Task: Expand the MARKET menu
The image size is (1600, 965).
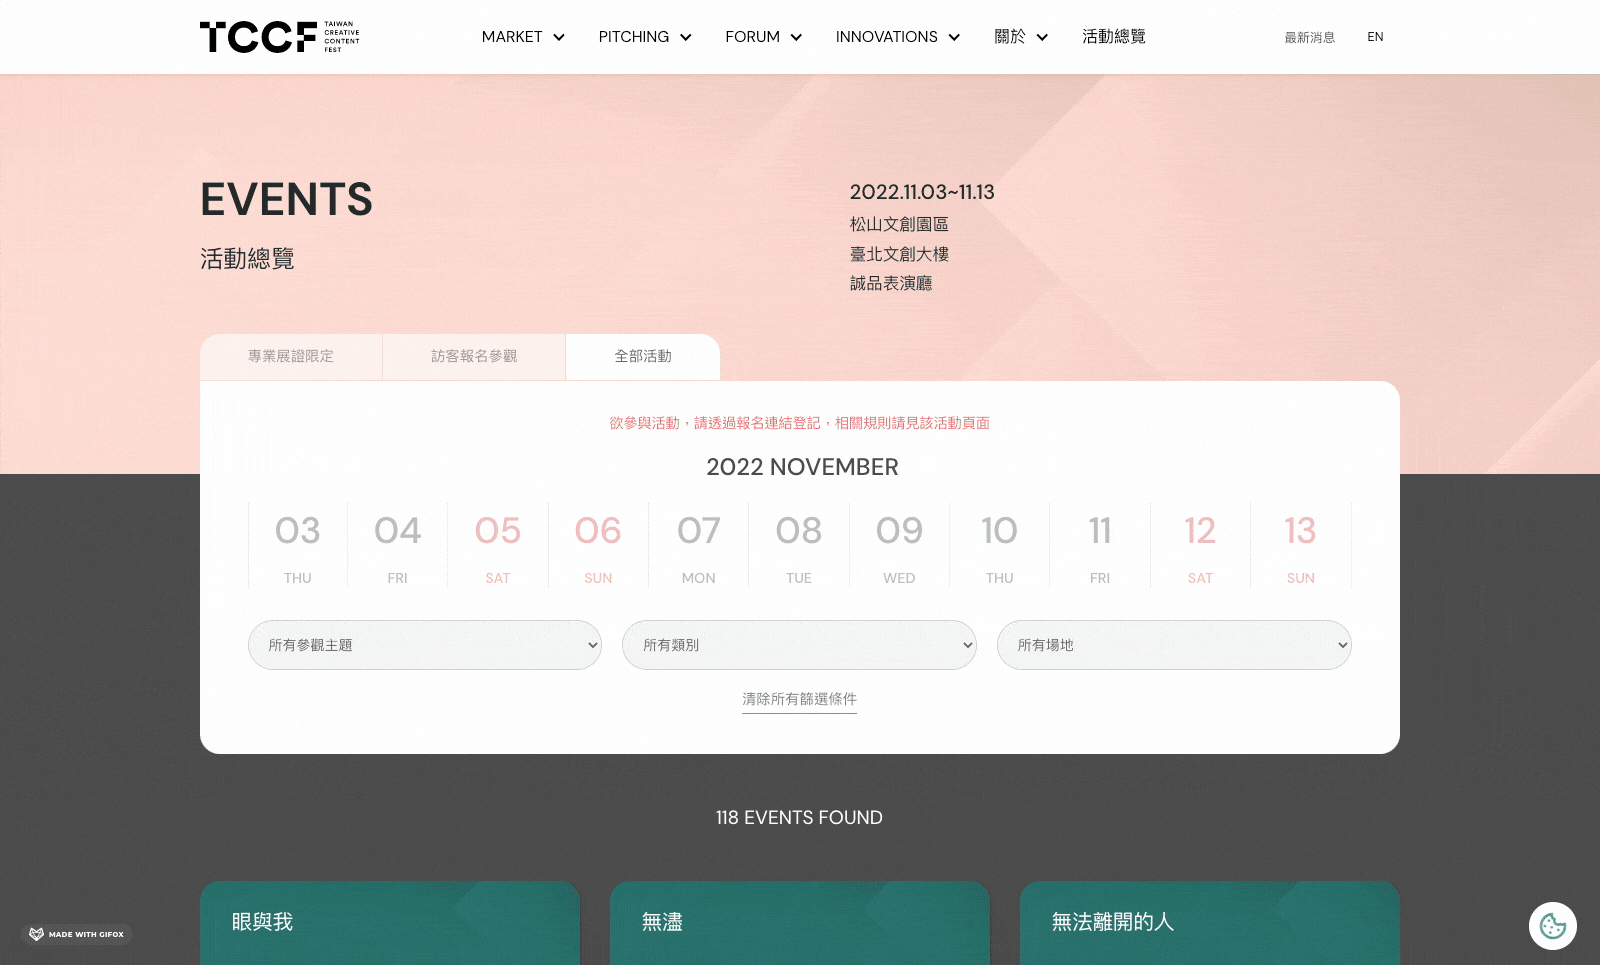Action: tap(523, 37)
